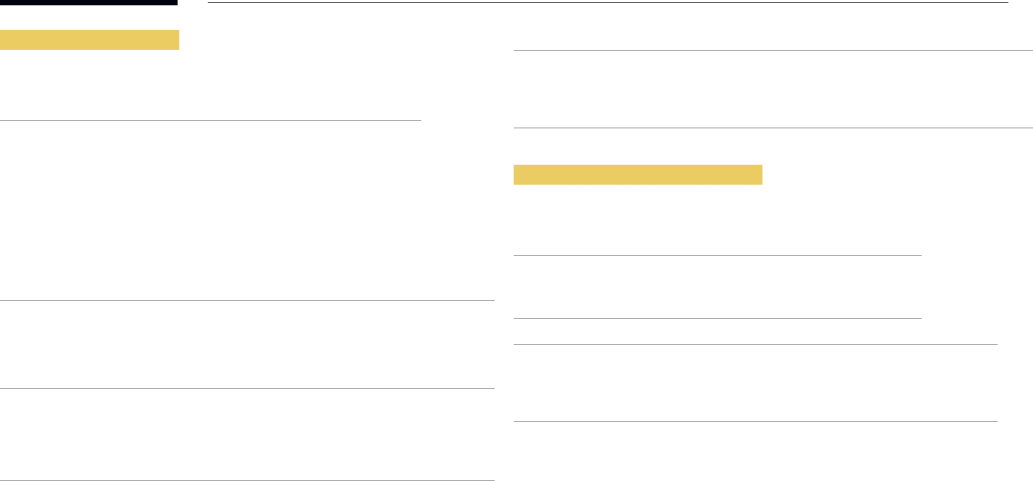Select the shorter yellow highlight bar
Screen dimensions: 1033x481
[90, 40]
